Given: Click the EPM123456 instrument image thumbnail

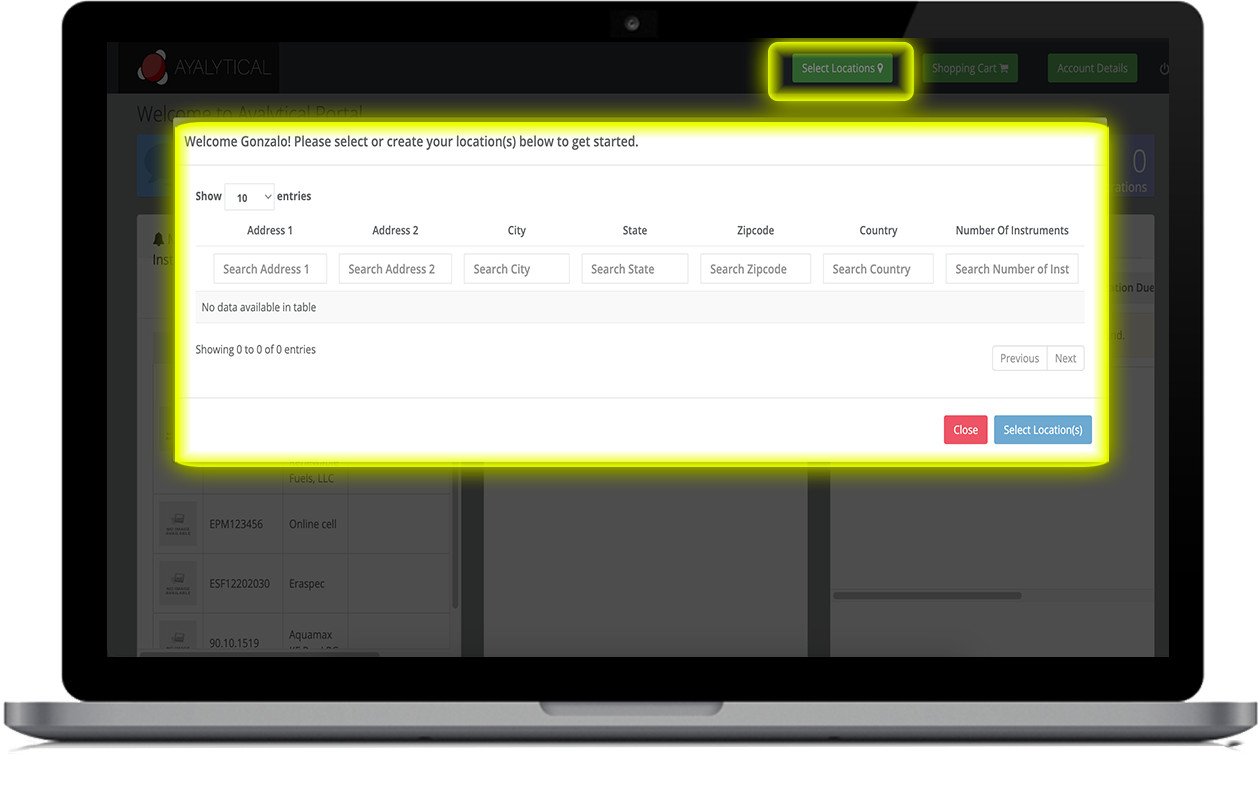Looking at the screenshot, I should pyautogui.click(x=178, y=524).
